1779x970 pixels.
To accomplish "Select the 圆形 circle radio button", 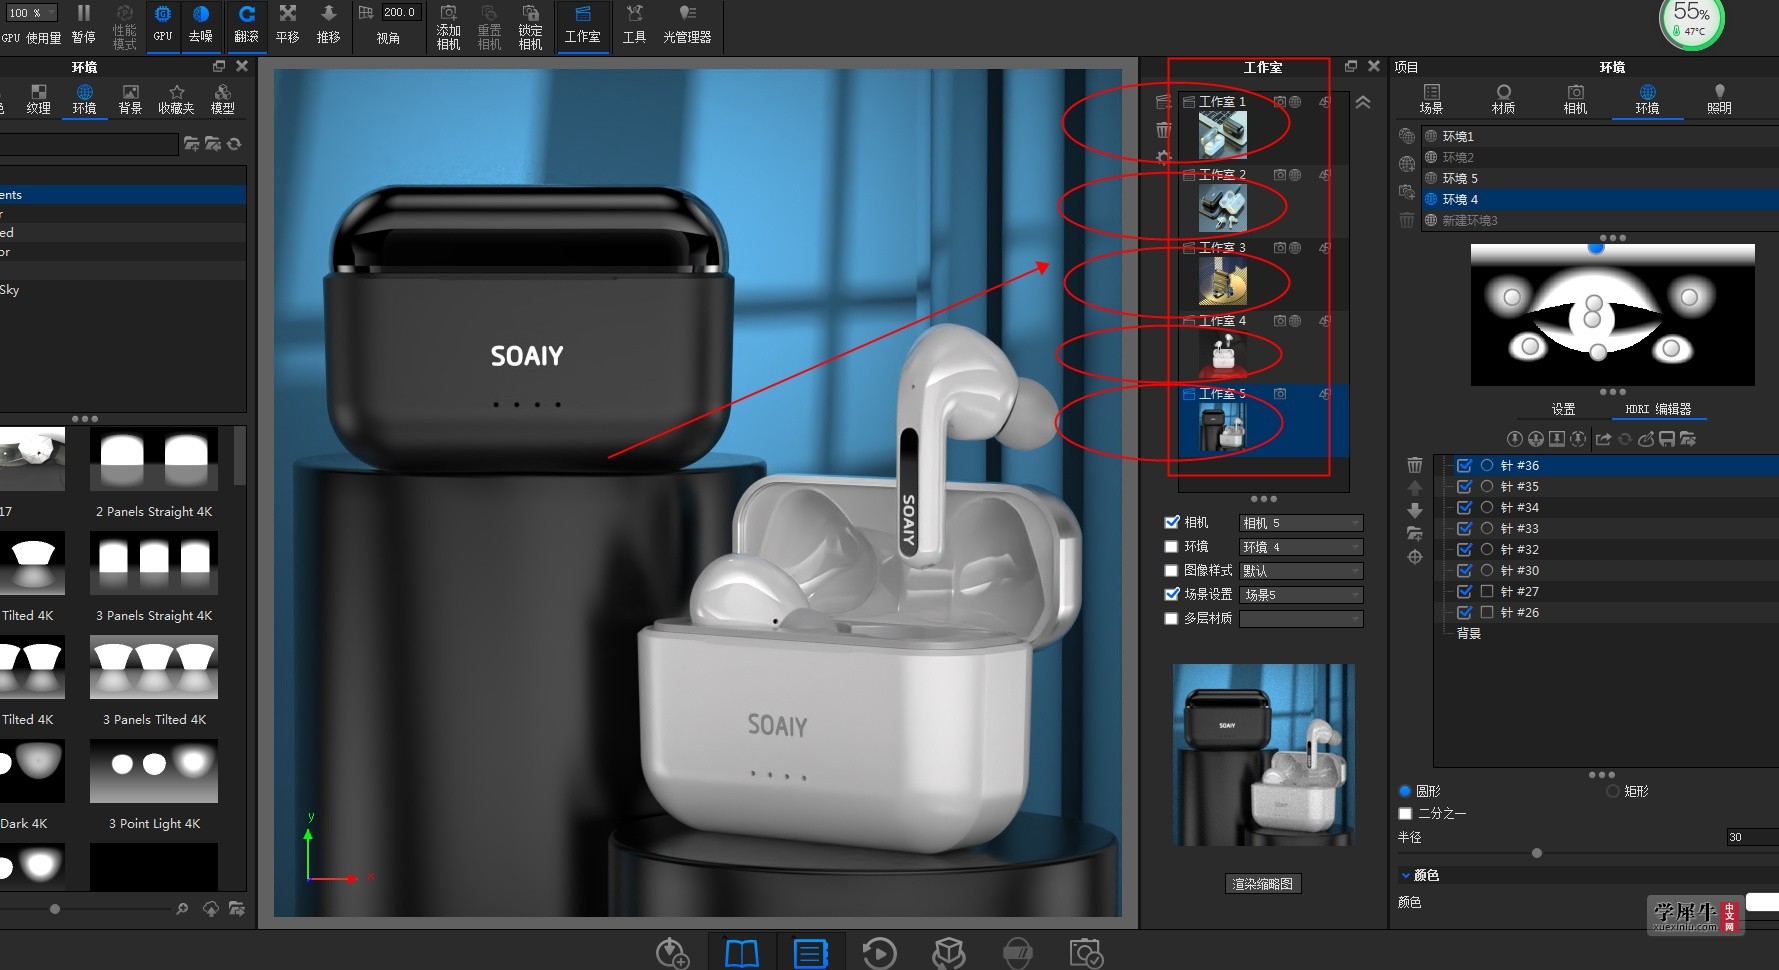I will [x=1405, y=791].
